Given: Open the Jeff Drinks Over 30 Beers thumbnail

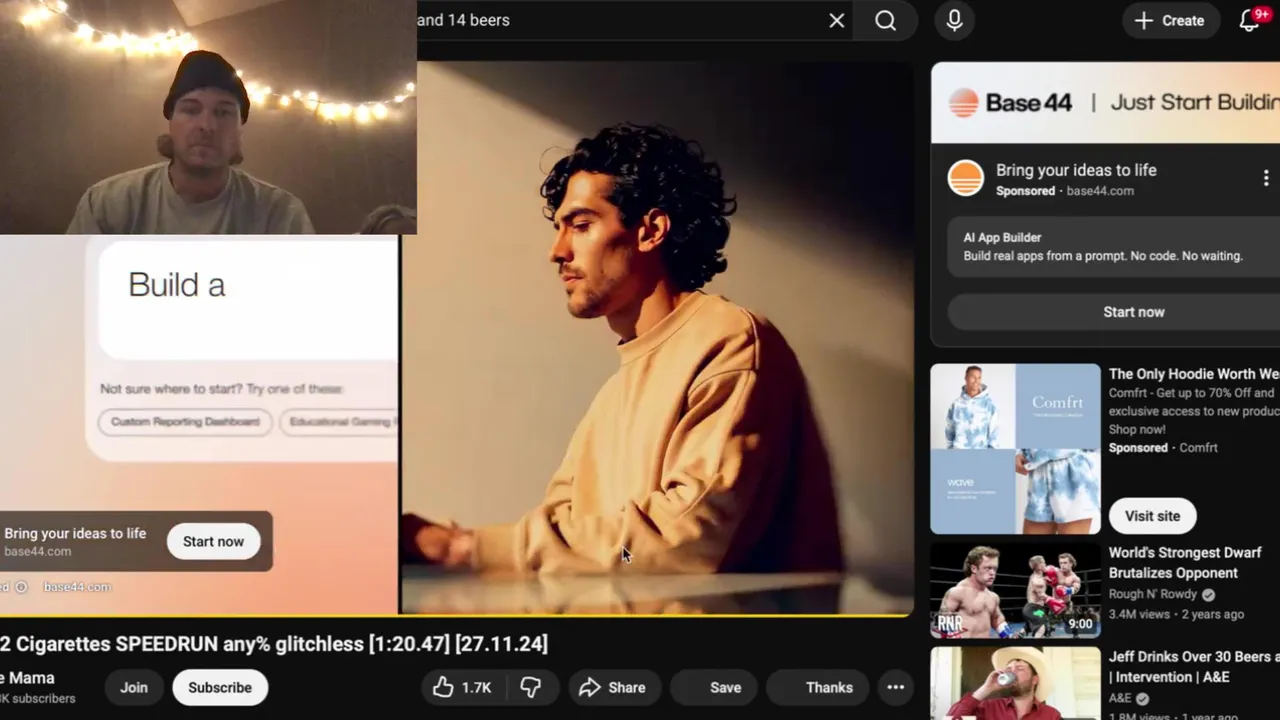Looking at the screenshot, I should point(1015,683).
